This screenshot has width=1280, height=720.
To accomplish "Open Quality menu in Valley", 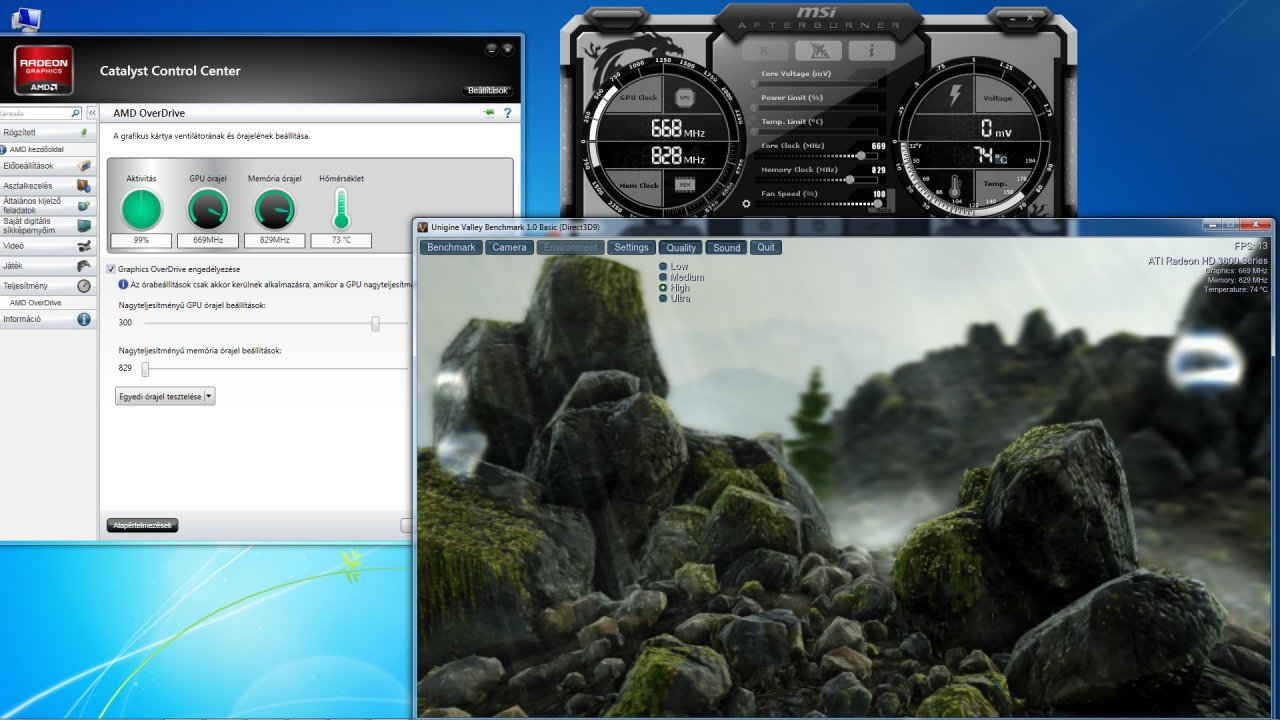I will (681, 247).
